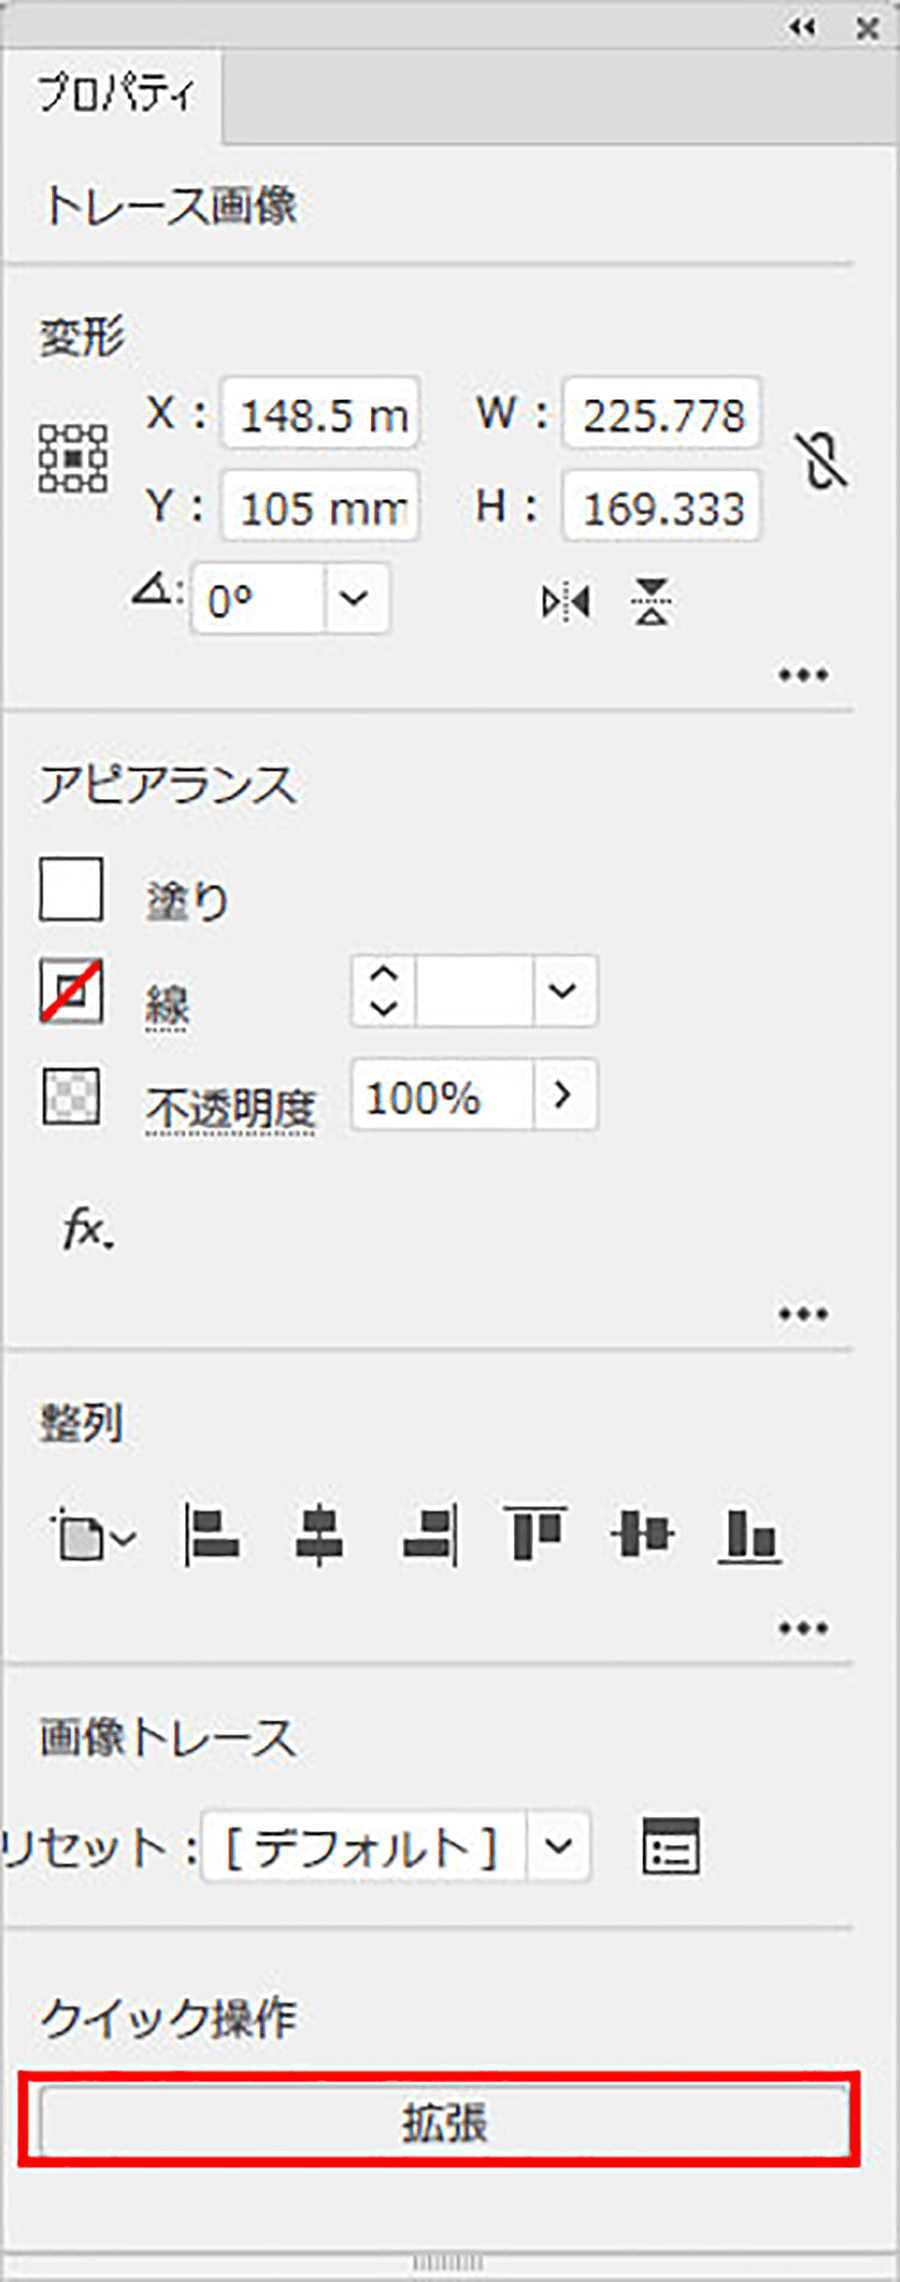This screenshot has height=2282, width=900.
Task: Expand the opacity slider arrow
Action: click(x=563, y=1095)
